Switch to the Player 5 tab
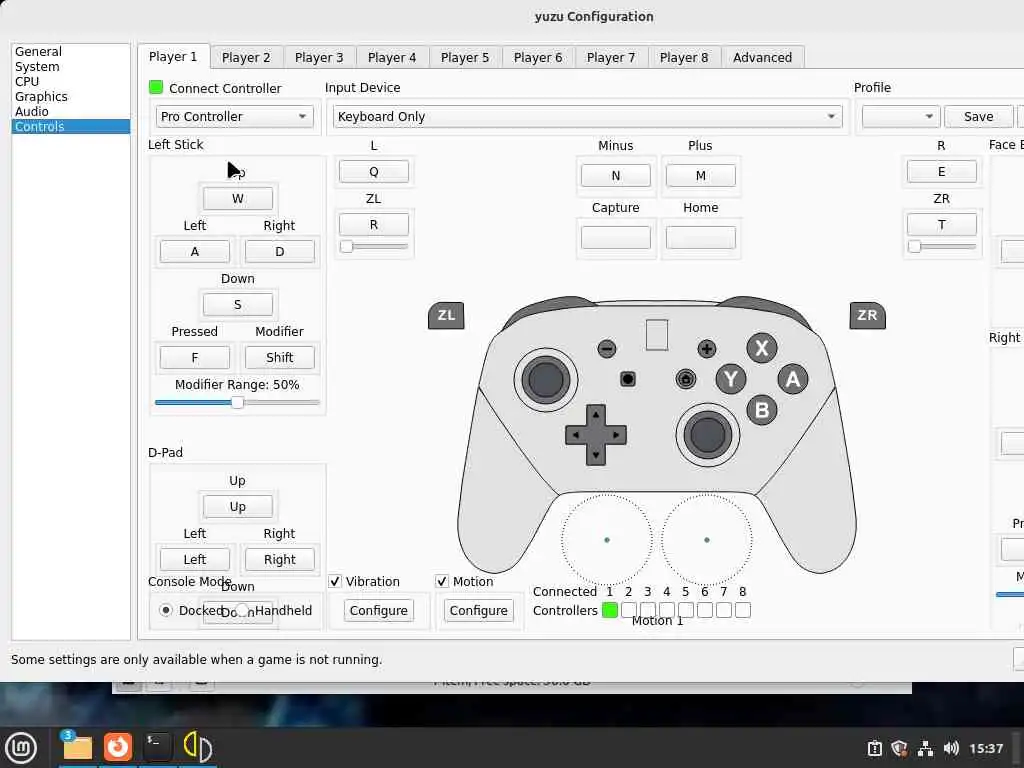 click(x=465, y=57)
